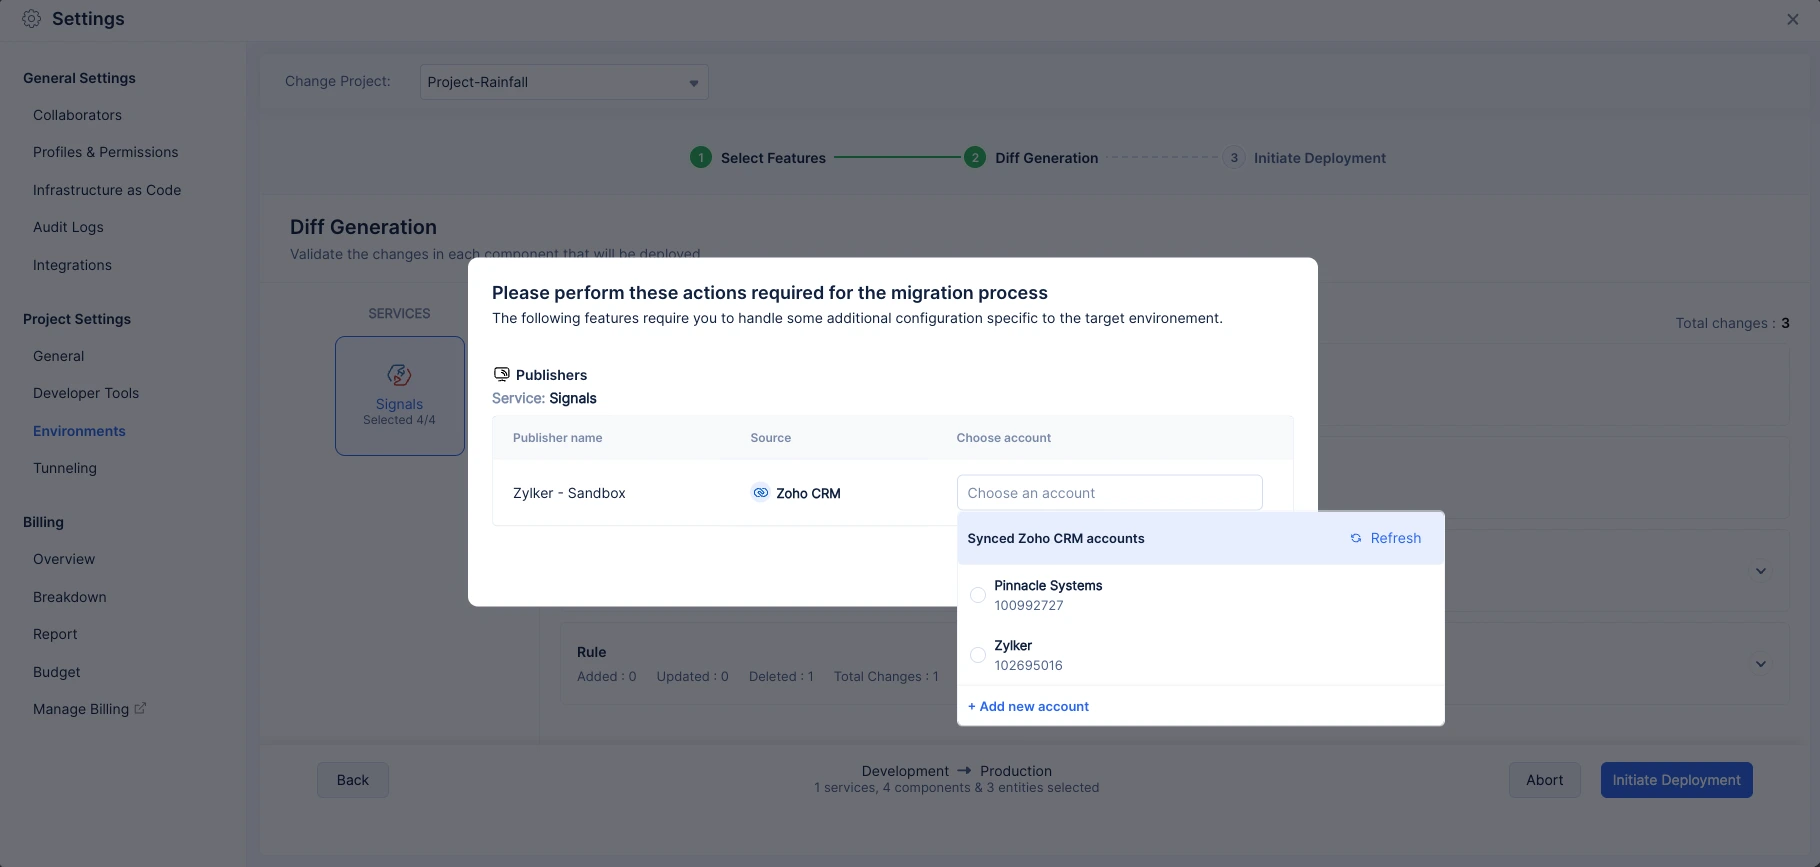Click the Initiate Deployment step label
Image resolution: width=1820 pixels, height=867 pixels.
tap(1319, 158)
